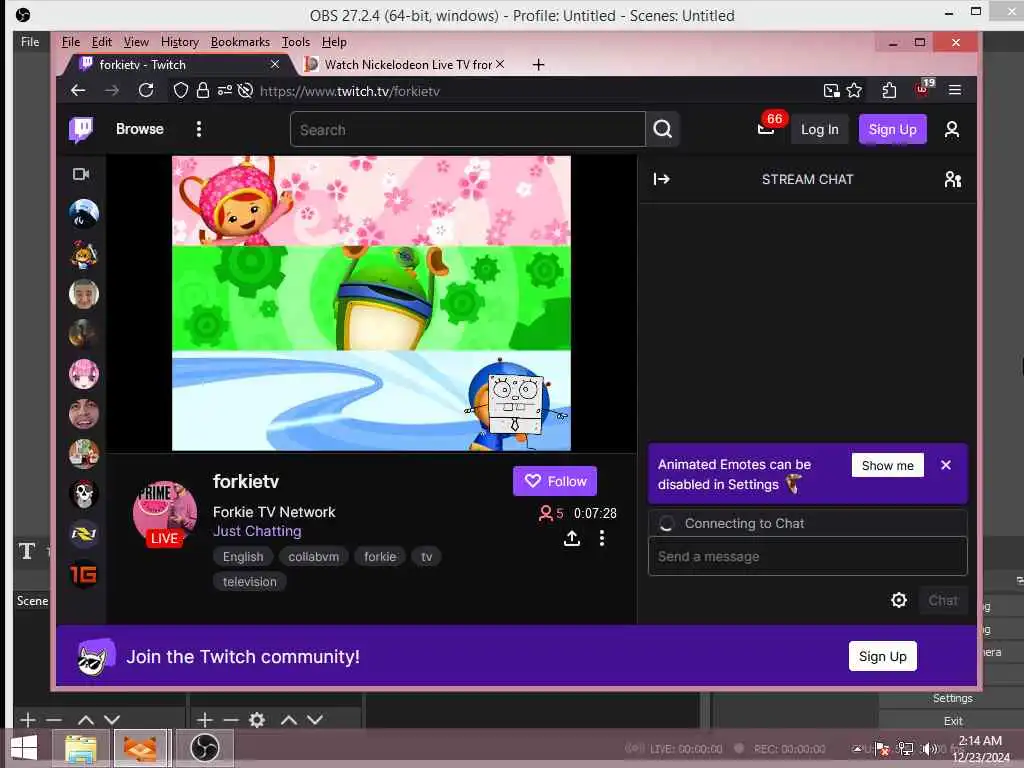Screen dimensions: 1024x768
Task: Click the taskbar volume speaker icon
Action: click(x=928, y=748)
